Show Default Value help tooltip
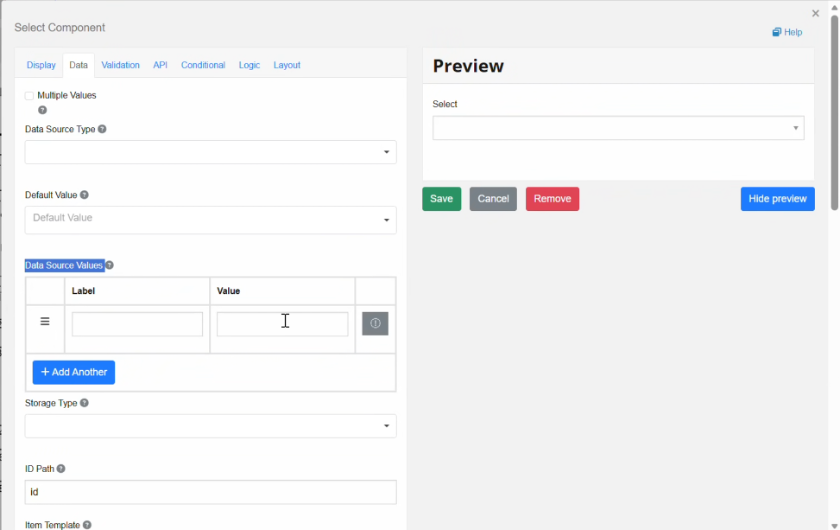This screenshot has height=530, width=840. (x=84, y=195)
